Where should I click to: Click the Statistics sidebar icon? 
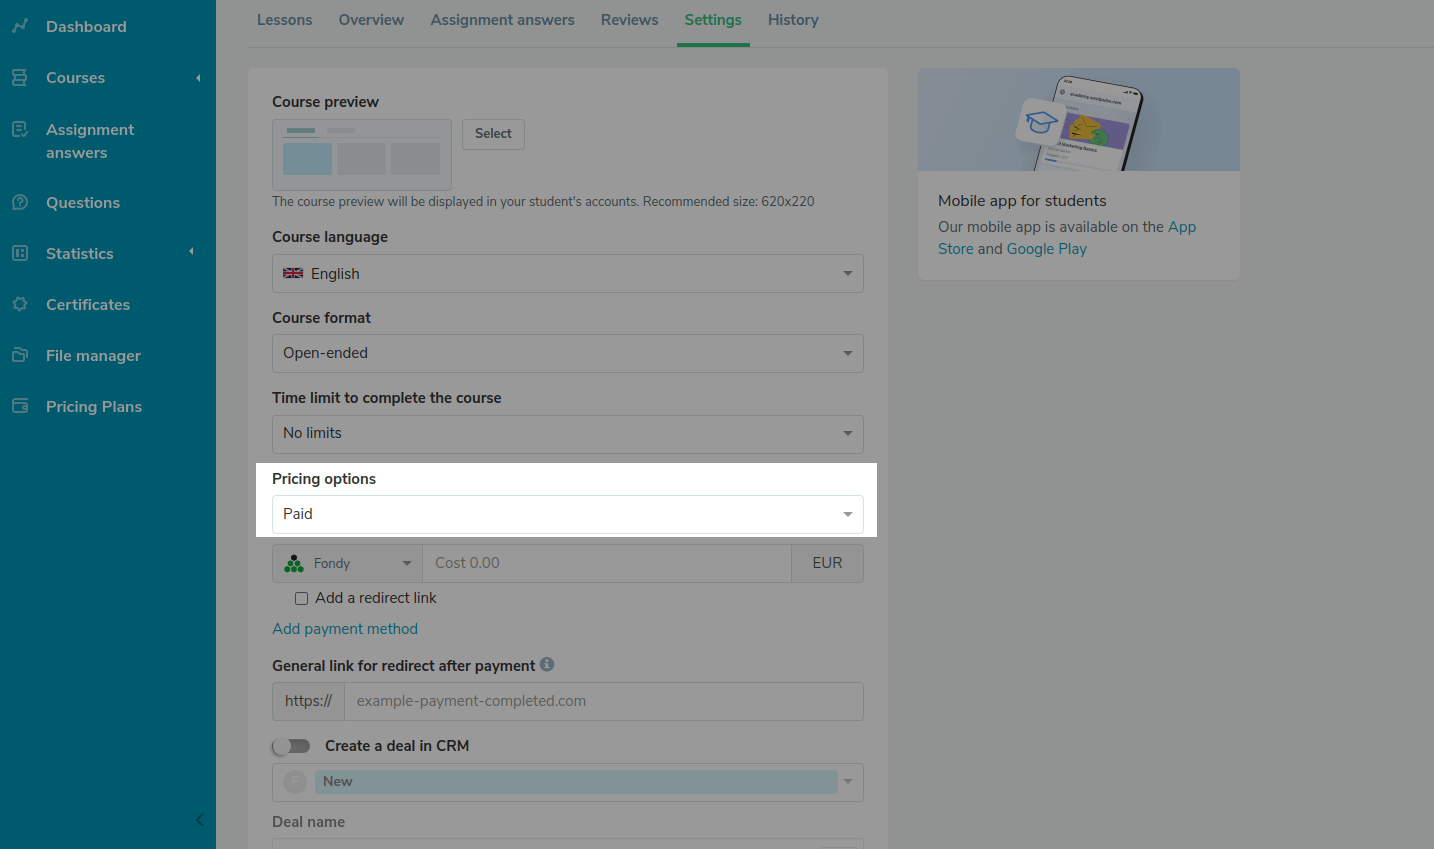tap(20, 253)
